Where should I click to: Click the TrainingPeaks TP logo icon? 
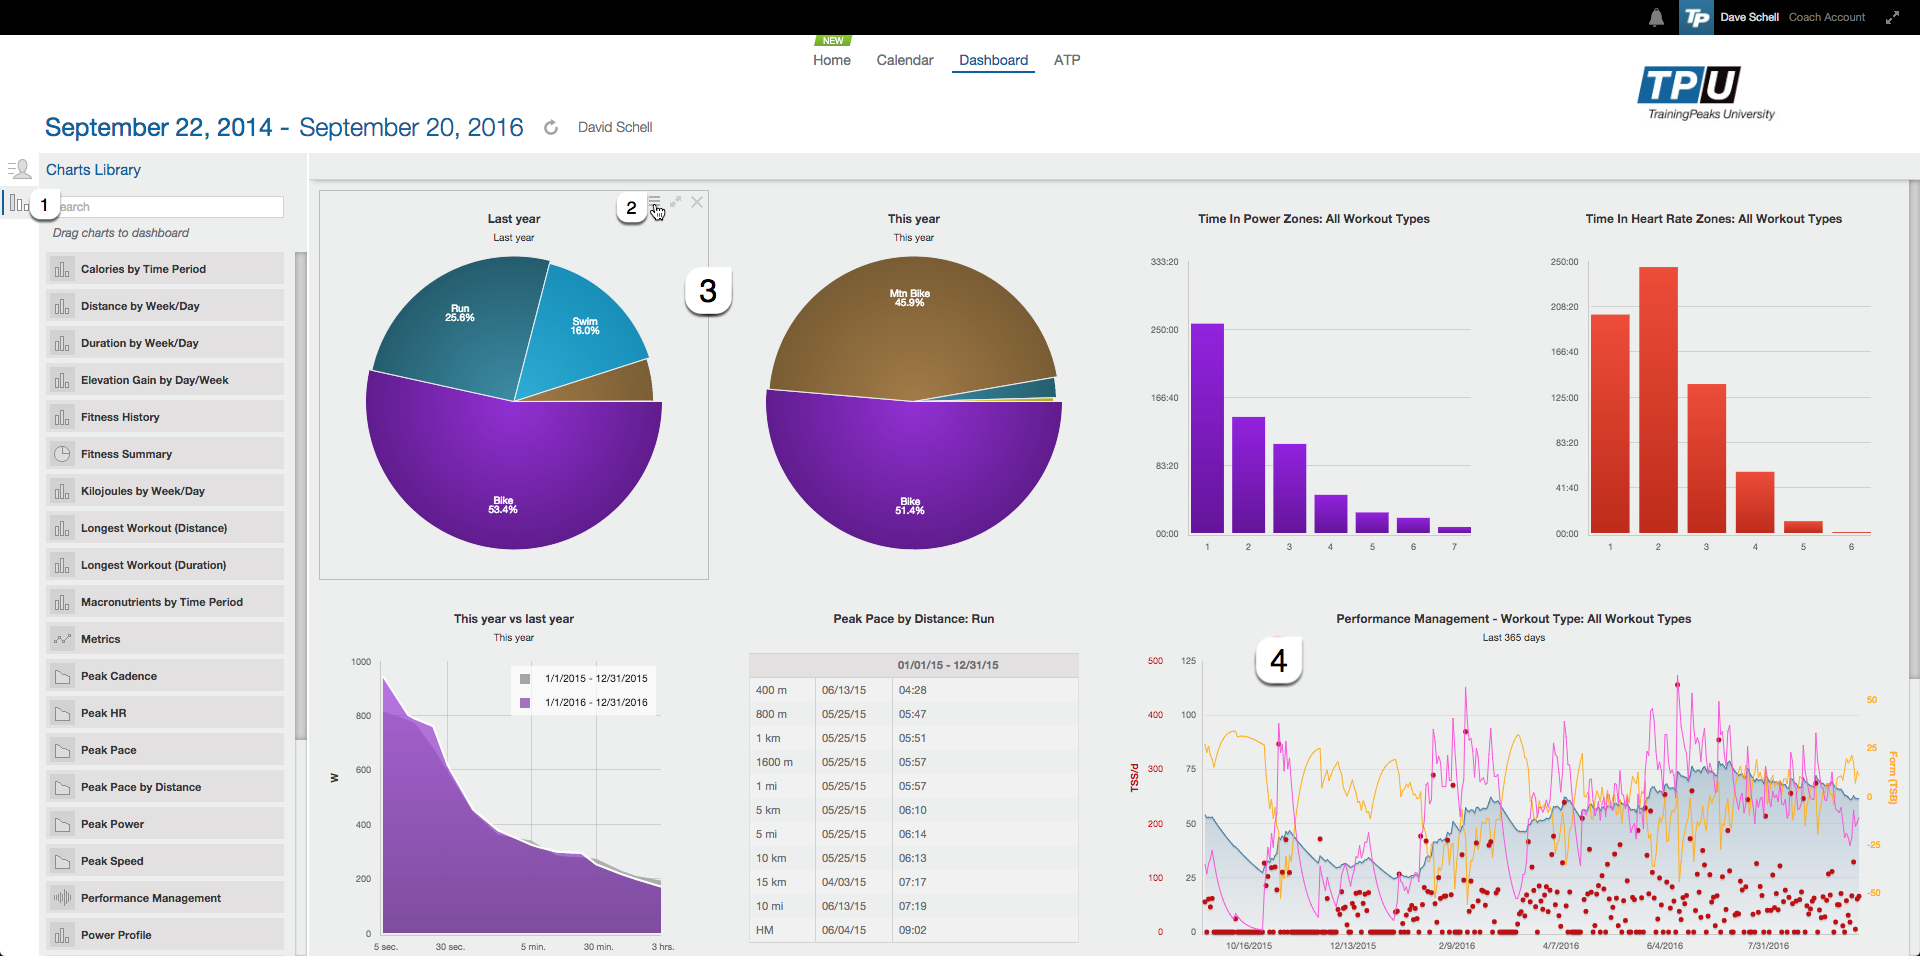point(1697,17)
